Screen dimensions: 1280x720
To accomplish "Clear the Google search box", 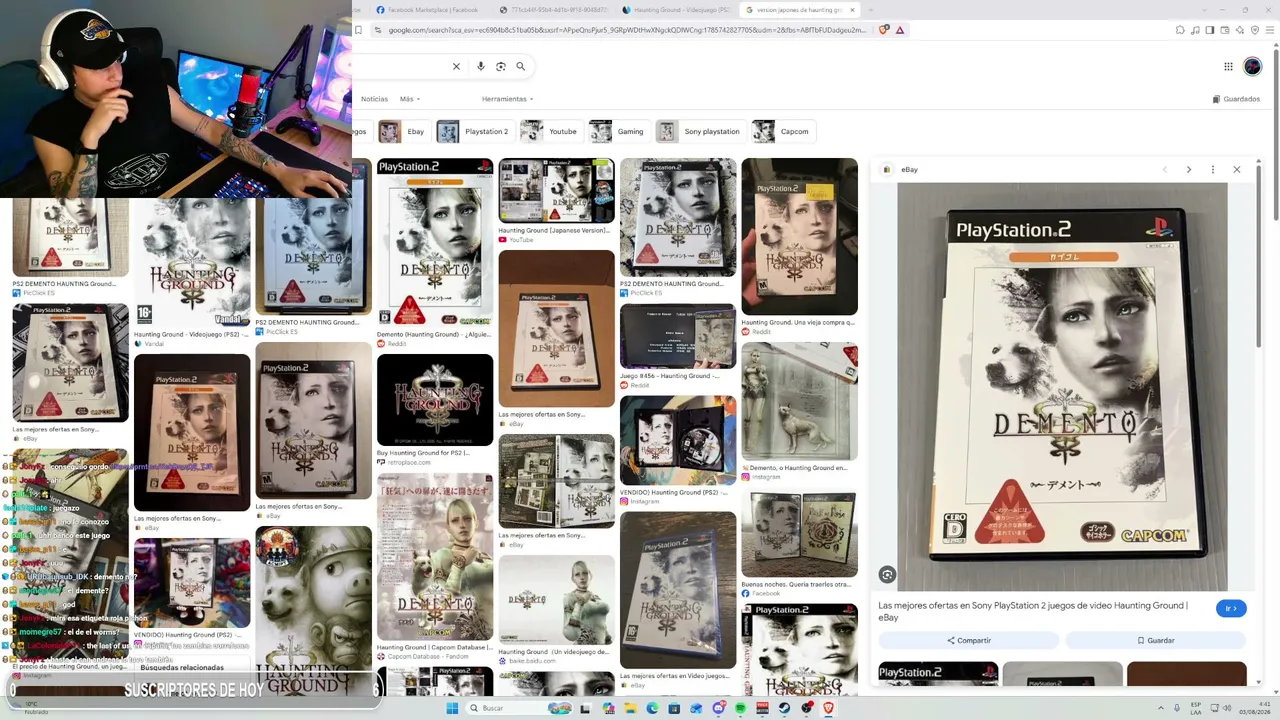I will click(x=456, y=66).
